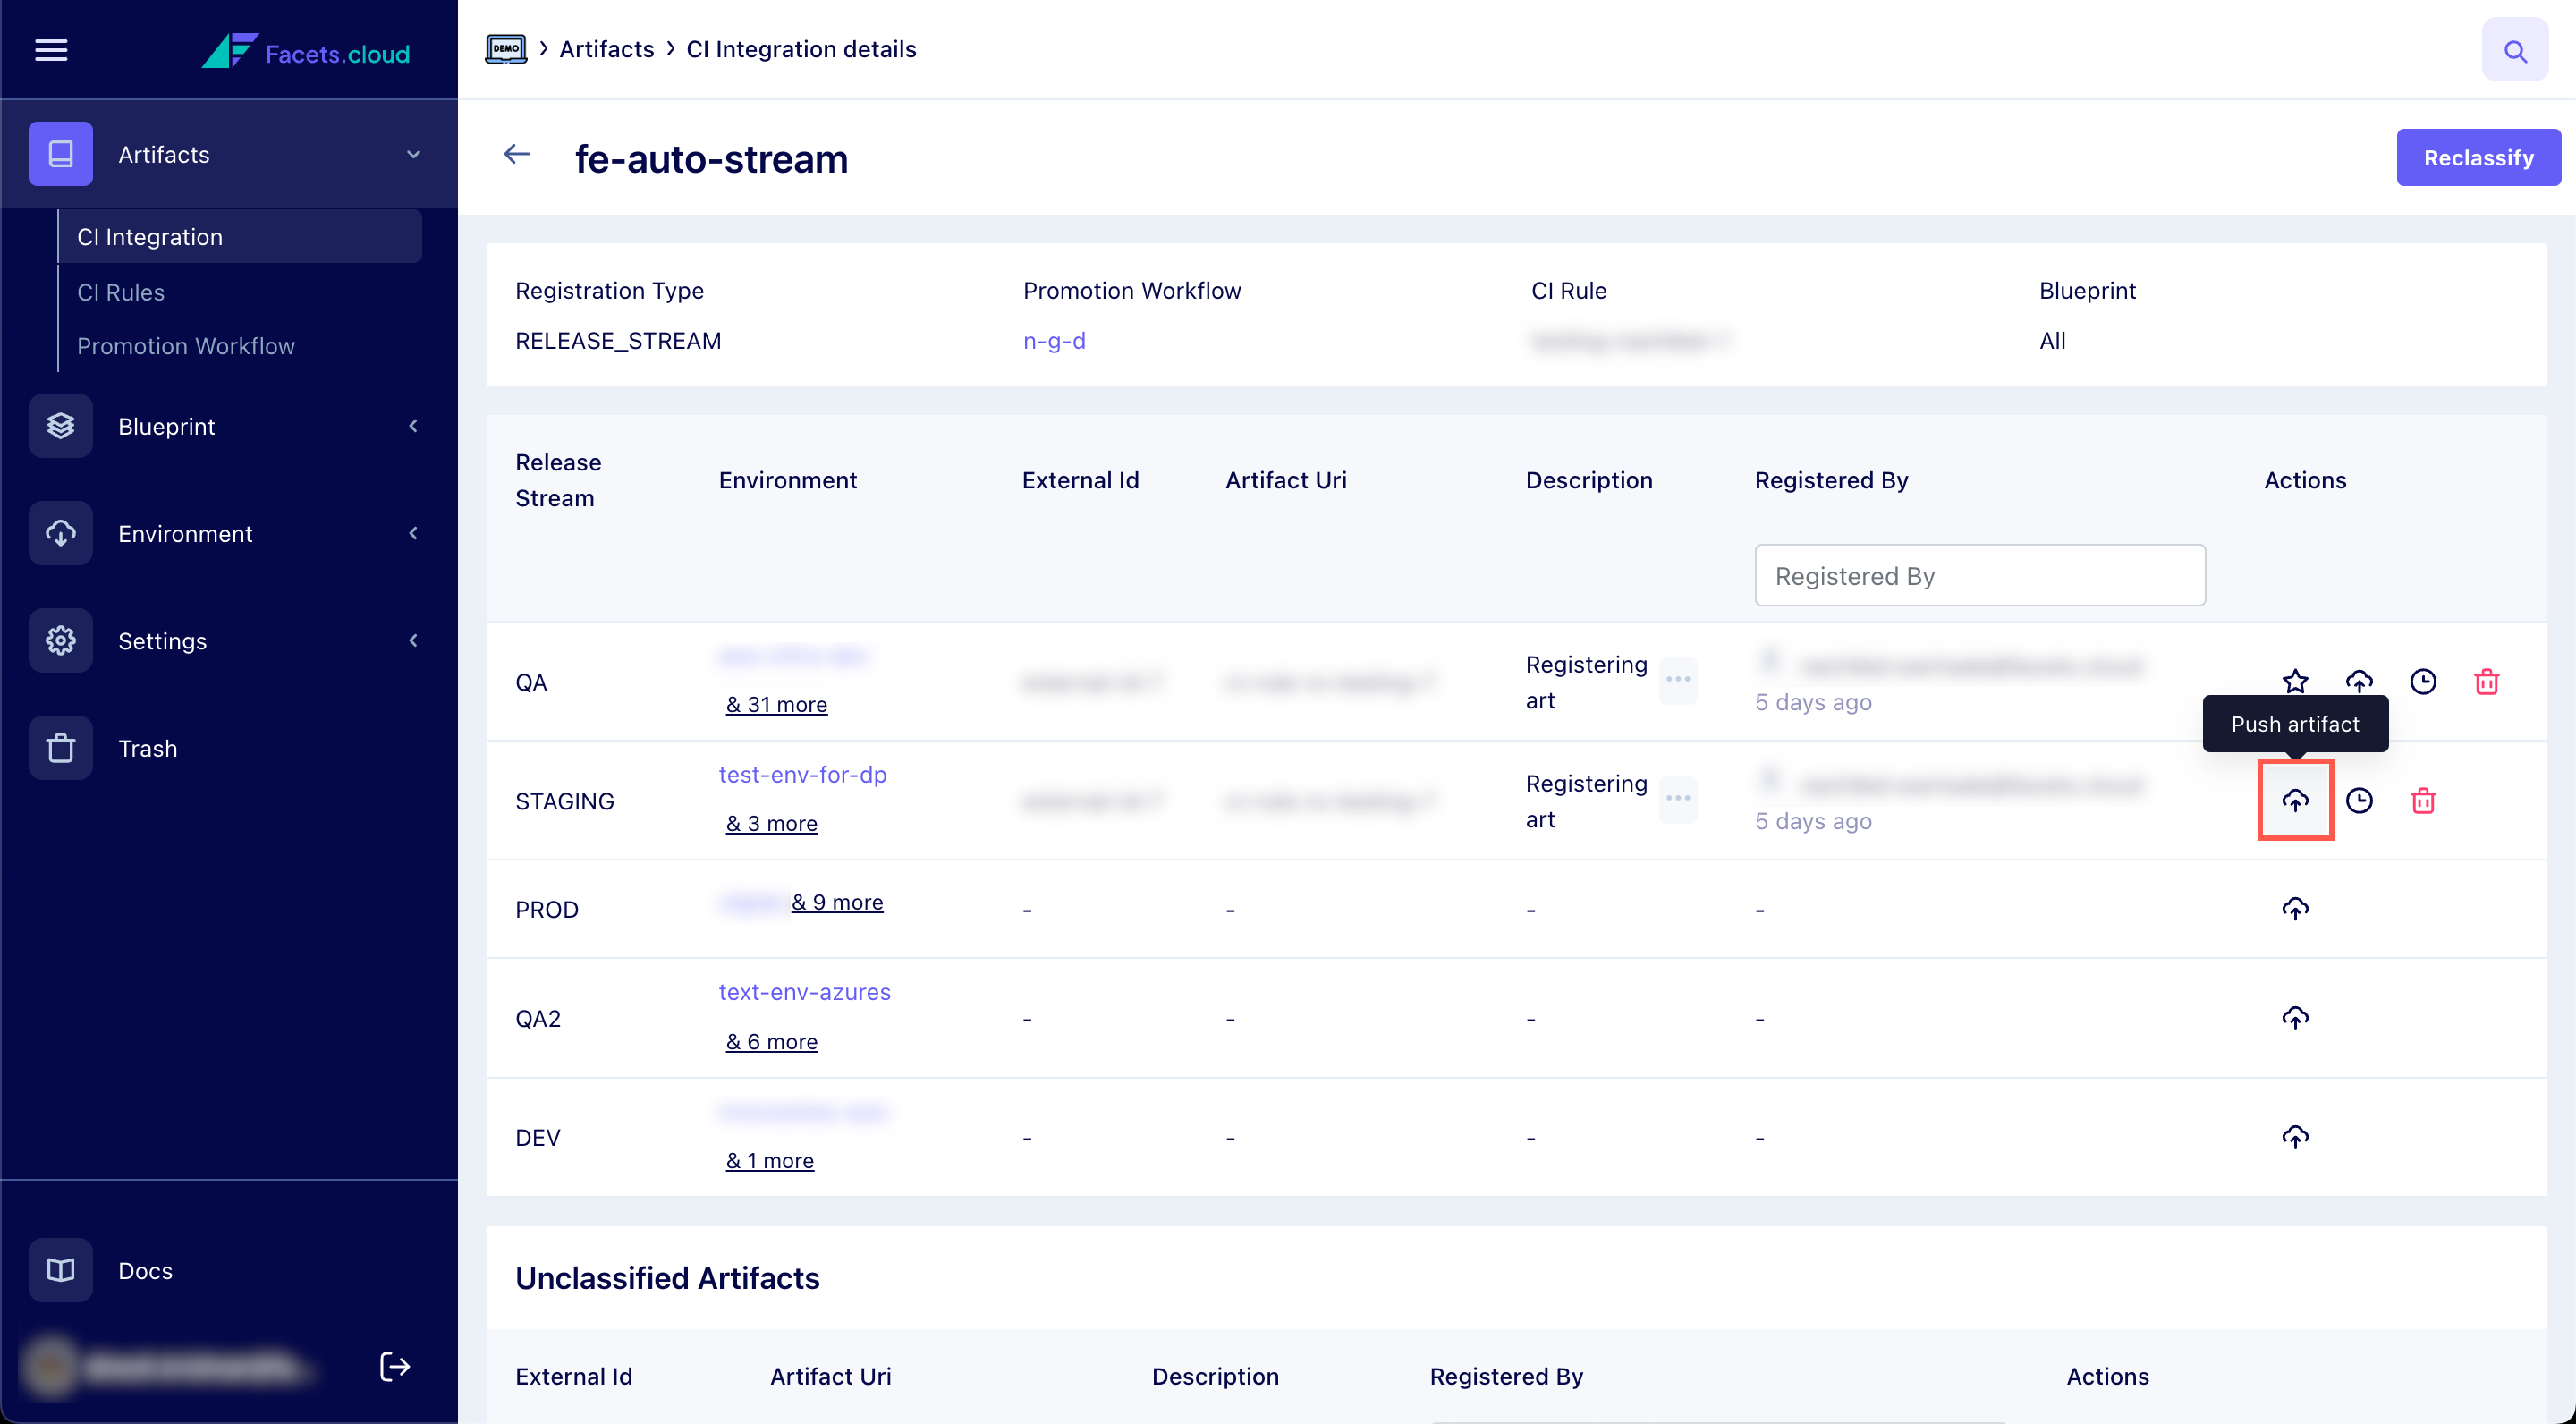Toggle the hamburger sidebar menu
Image resolution: width=2576 pixels, height=1424 pixels.
(51, 50)
